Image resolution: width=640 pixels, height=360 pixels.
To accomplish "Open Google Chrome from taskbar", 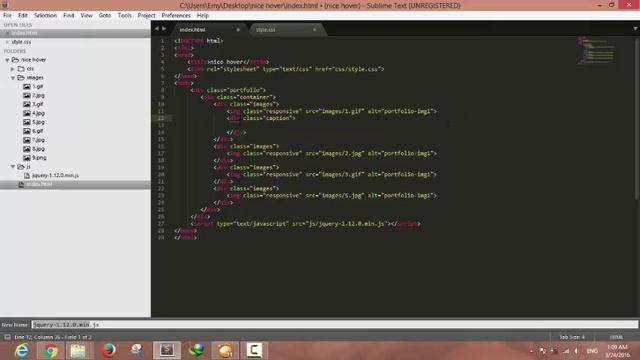I will click(51, 351).
